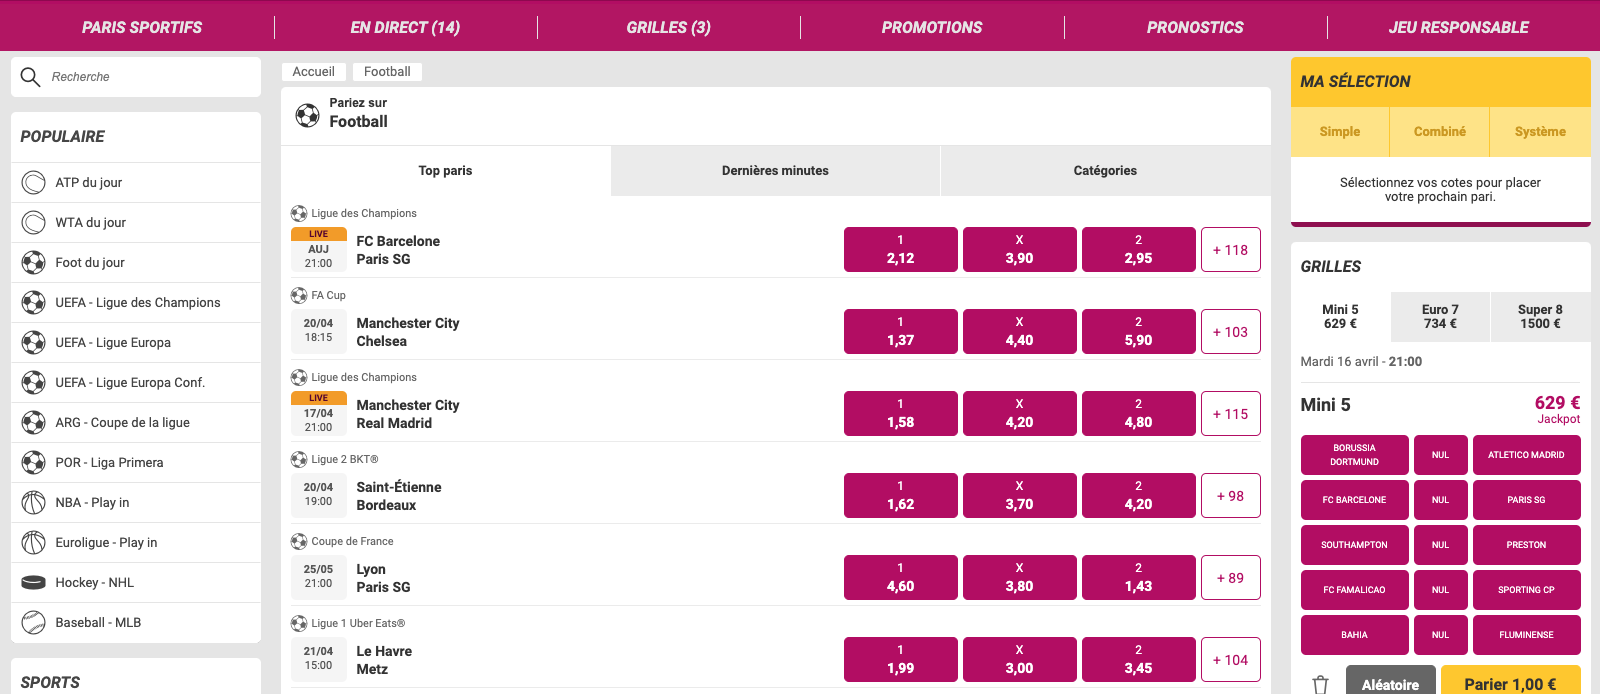Select Euro 7 grid option

(1440, 317)
